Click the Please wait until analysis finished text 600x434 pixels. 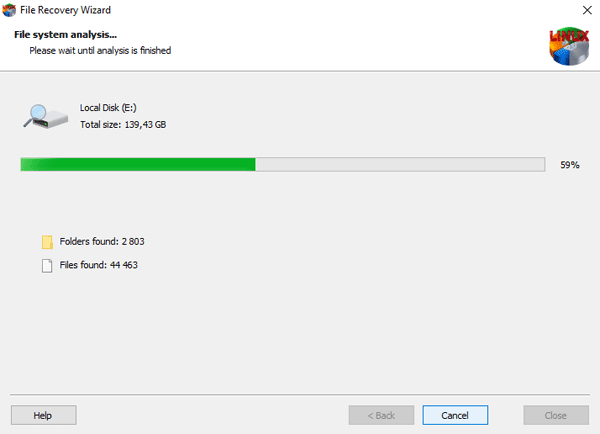tap(100, 51)
